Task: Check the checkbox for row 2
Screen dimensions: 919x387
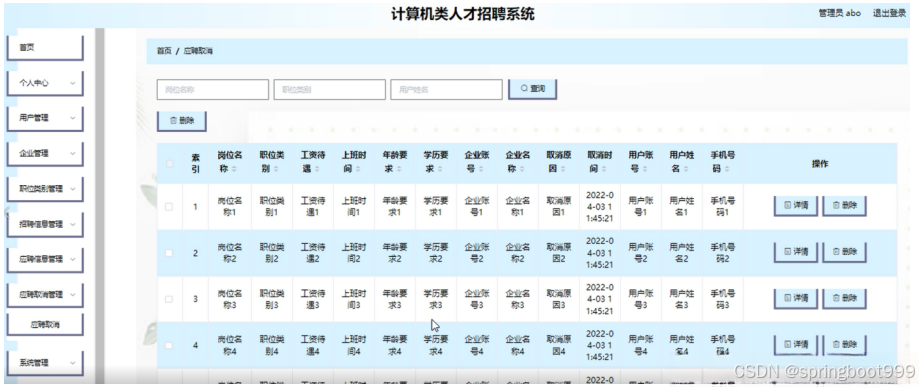Action: click(x=169, y=253)
